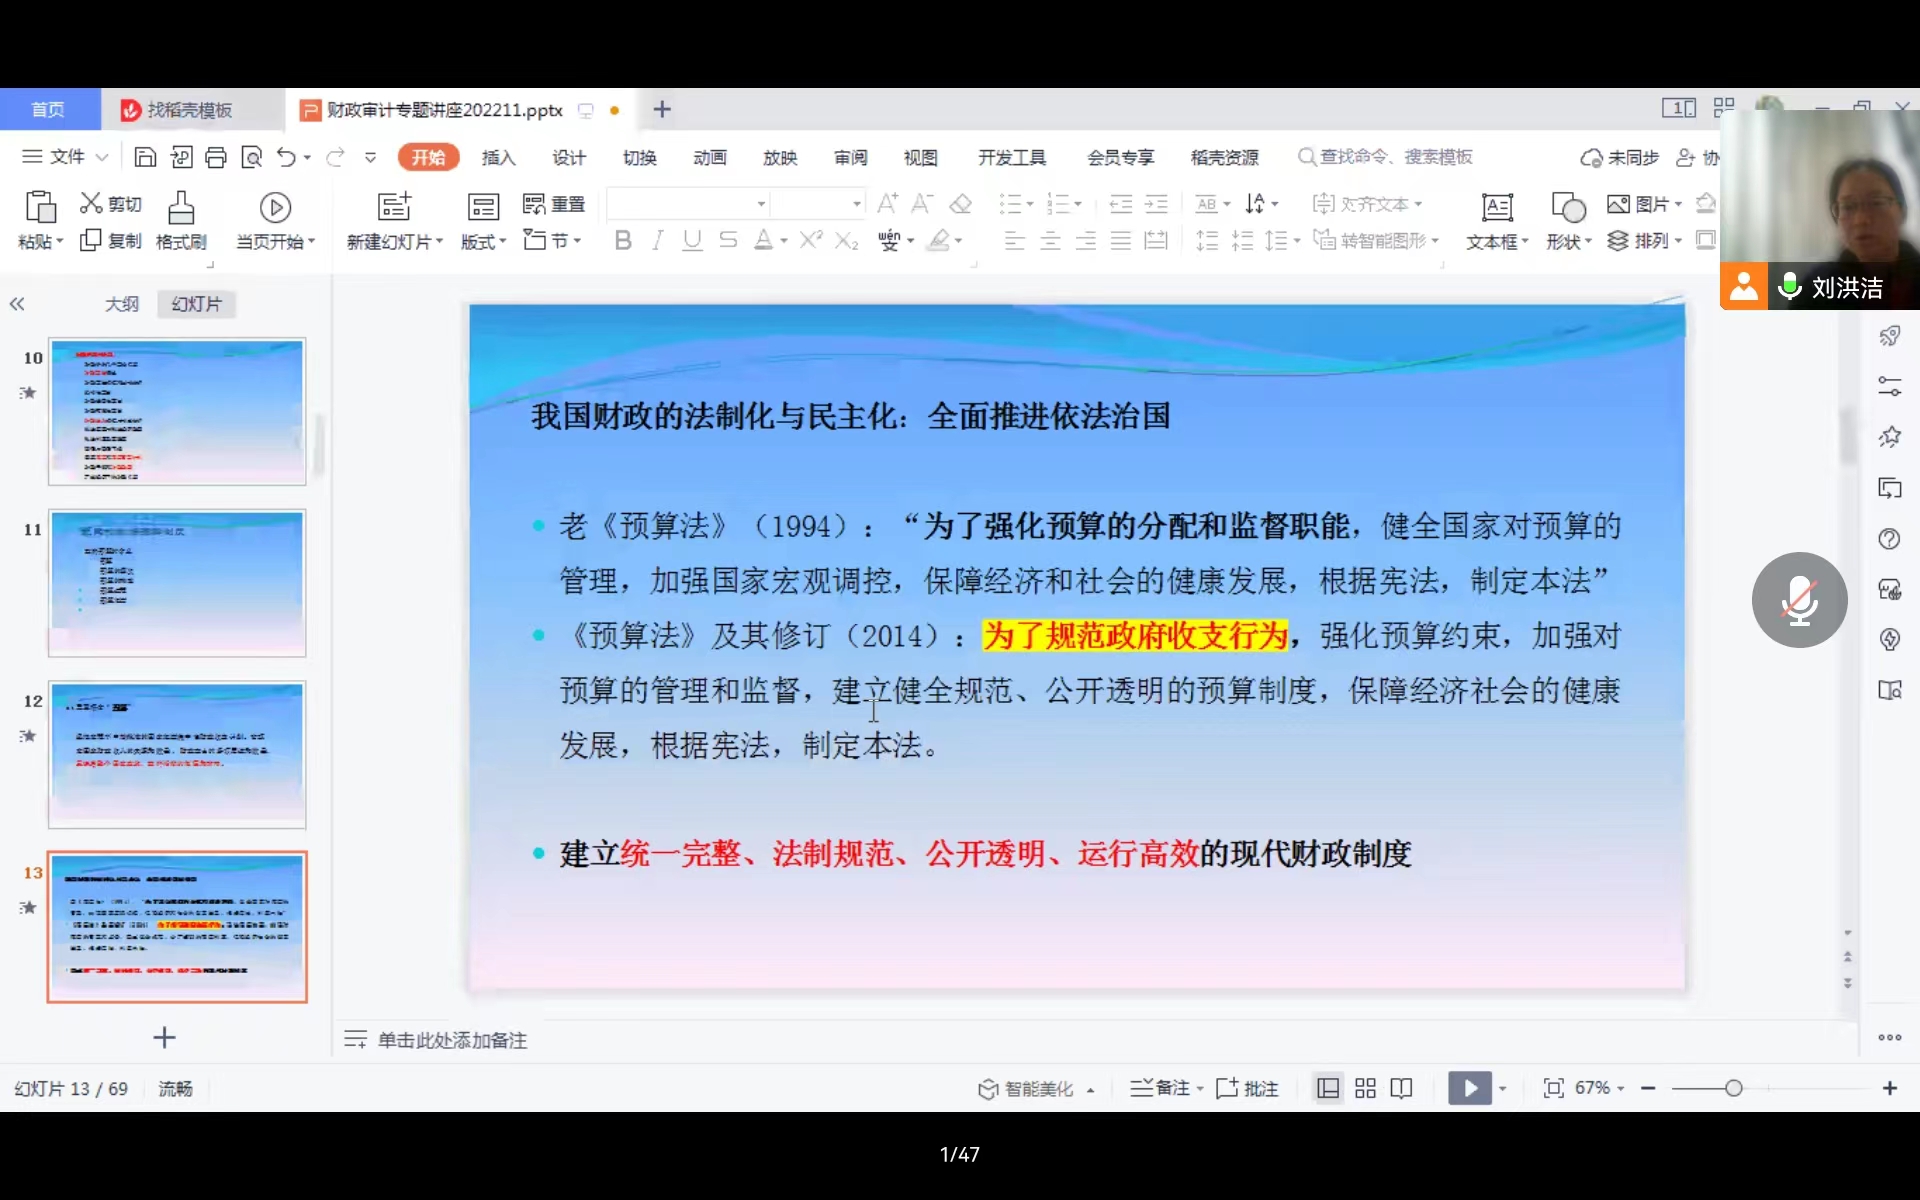Image resolution: width=1920 pixels, height=1200 pixels.
Task: Start slideshow with the play button
Action: [1469, 1088]
